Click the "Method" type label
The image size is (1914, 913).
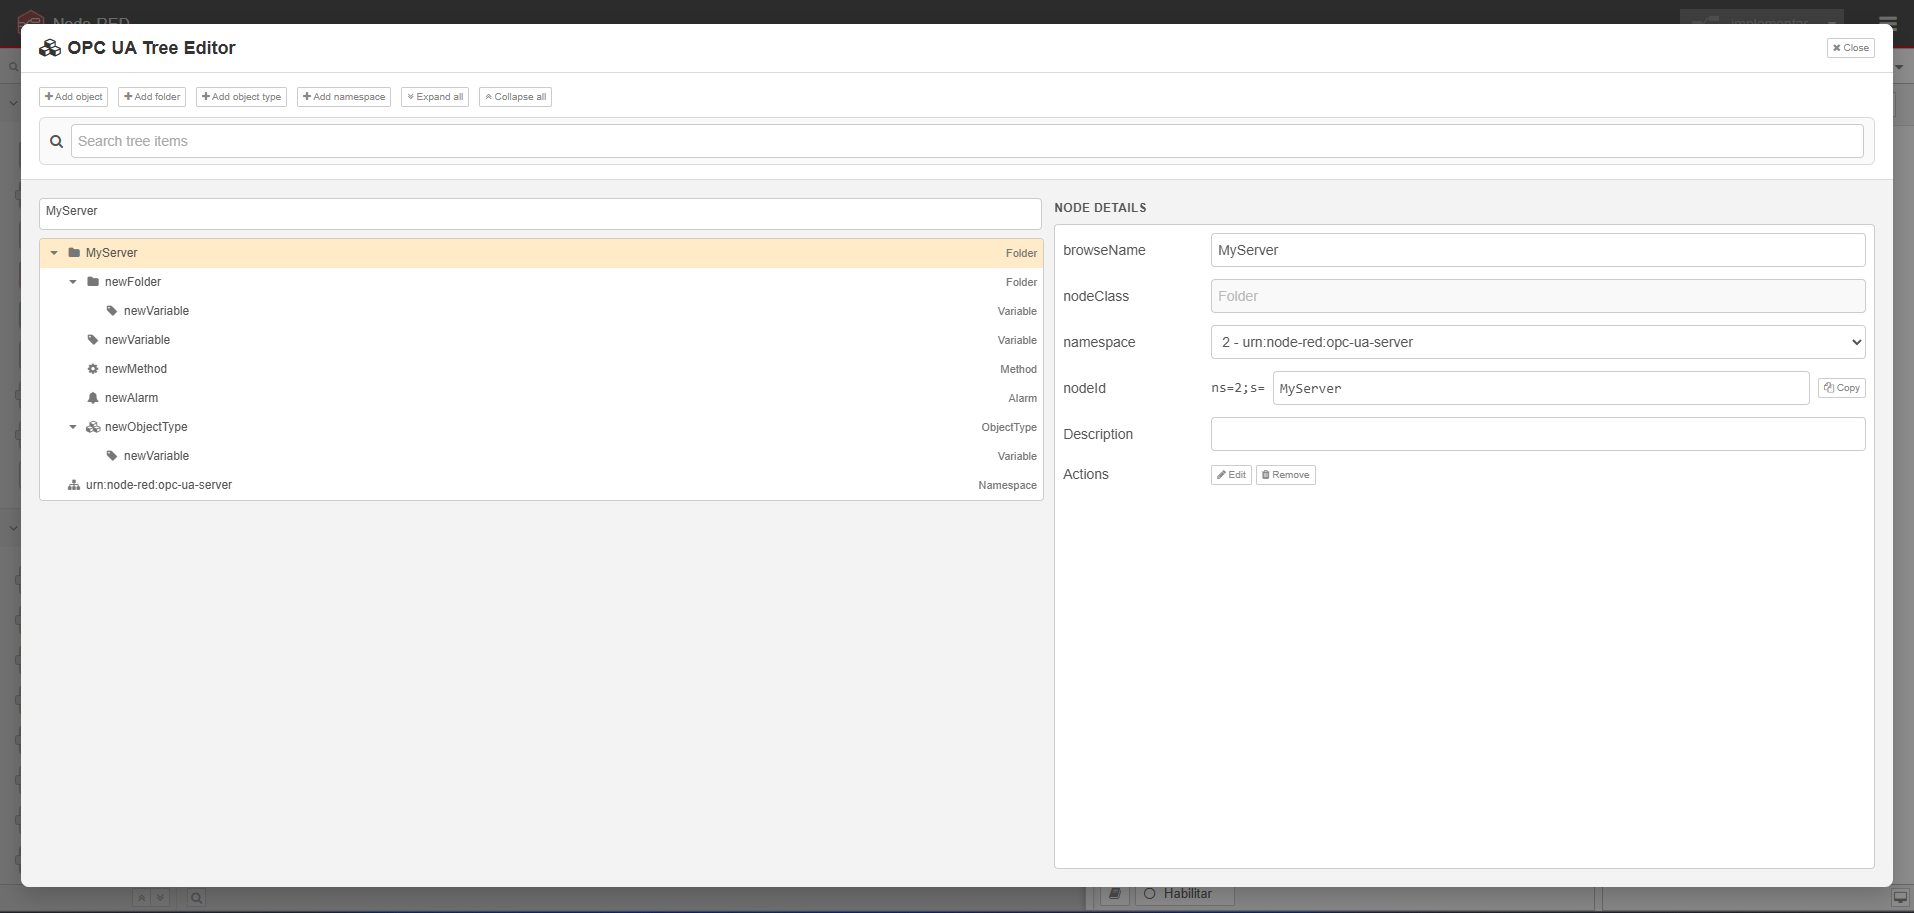pyautogui.click(x=1018, y=370)
